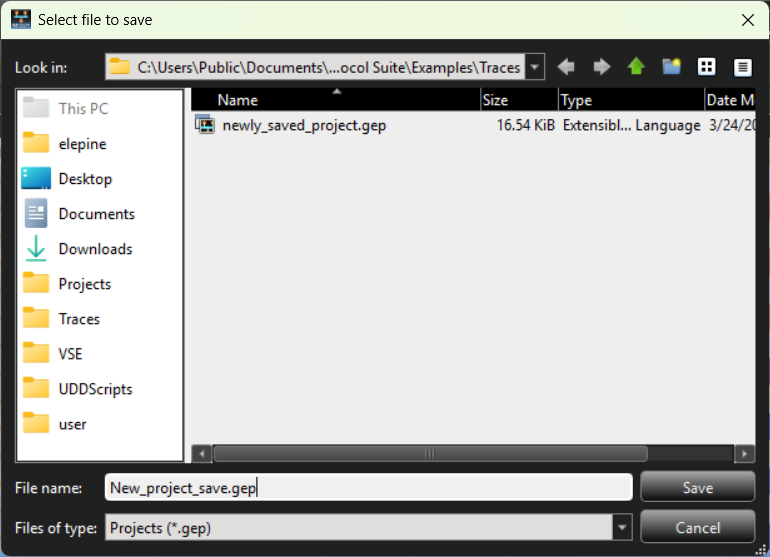Expand the Look in path dropdown
Viewport: 770px width, 557px height.
pyautogui.click(x=535, y=67)
